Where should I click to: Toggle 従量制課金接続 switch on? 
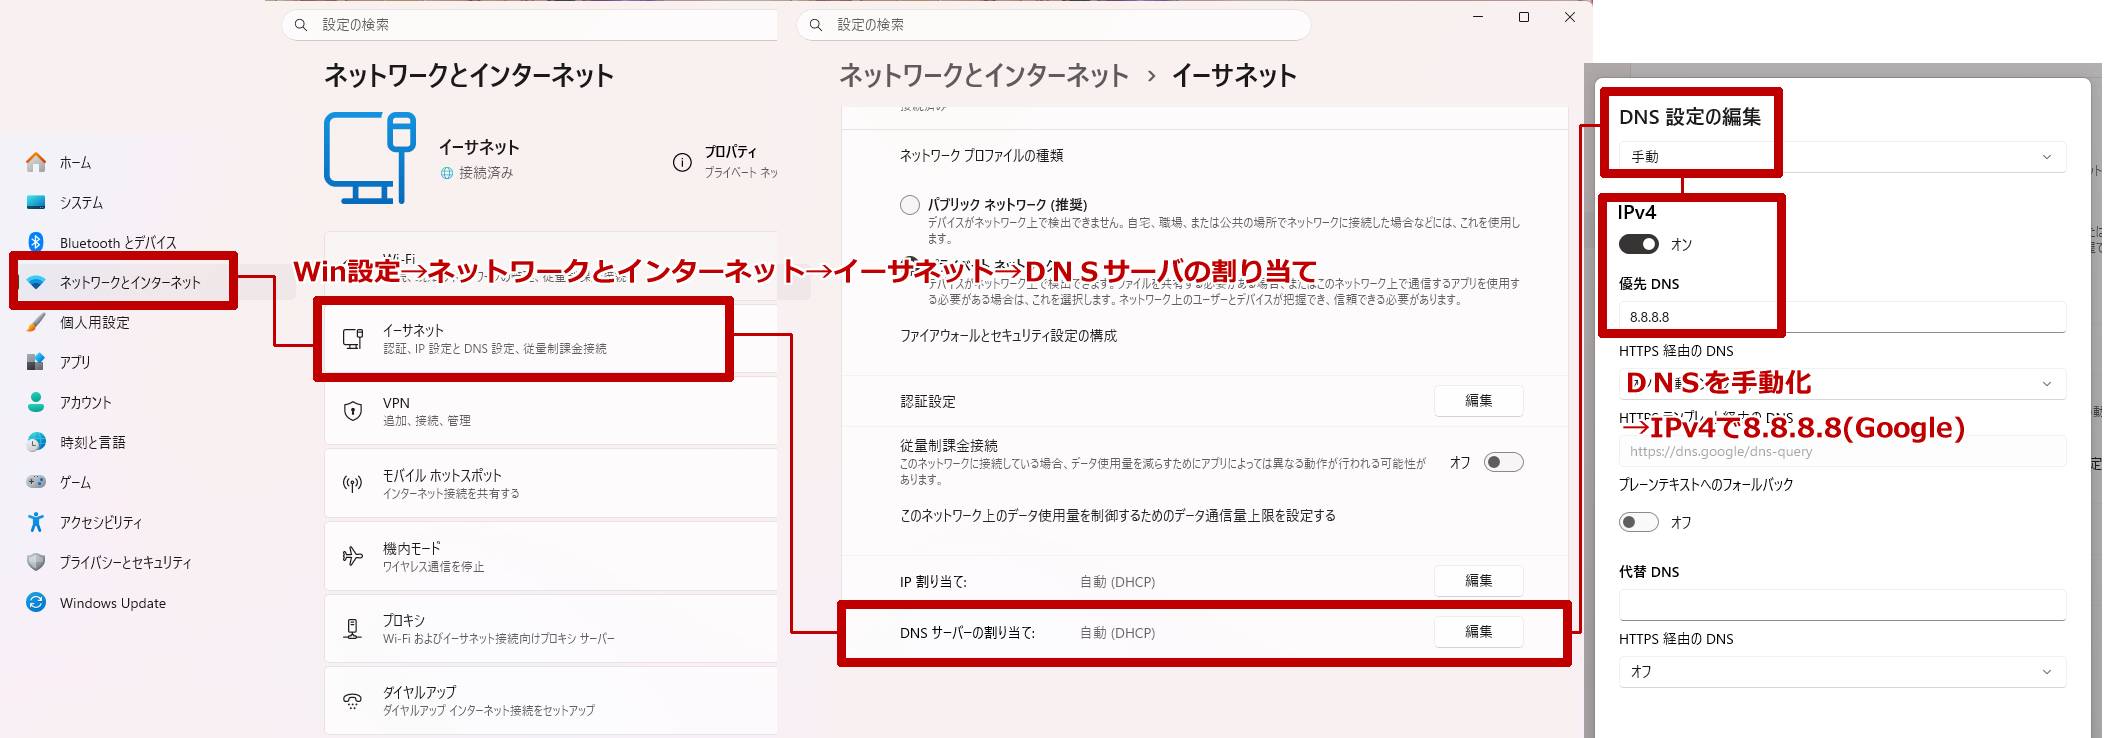point(1503,462)
